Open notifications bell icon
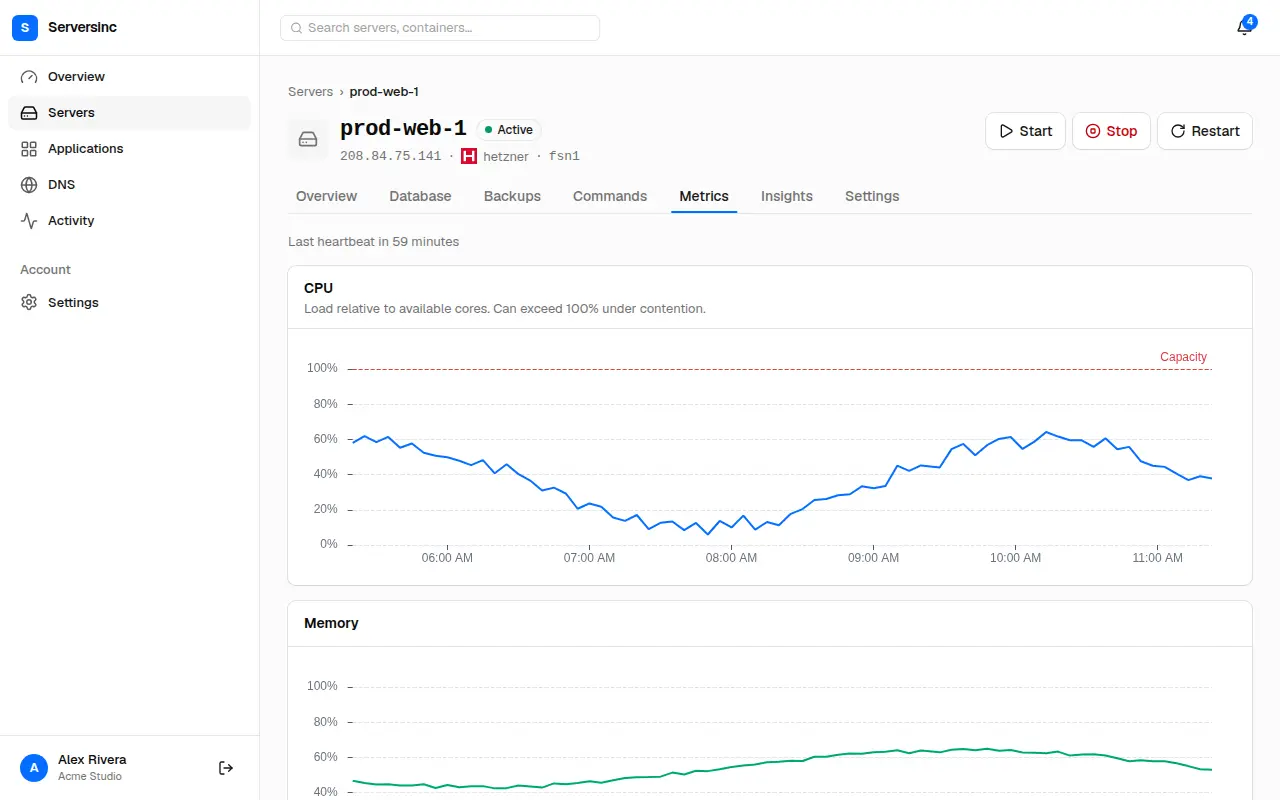This screenshot has height=800, width=1280. [x=1244, y=28]
